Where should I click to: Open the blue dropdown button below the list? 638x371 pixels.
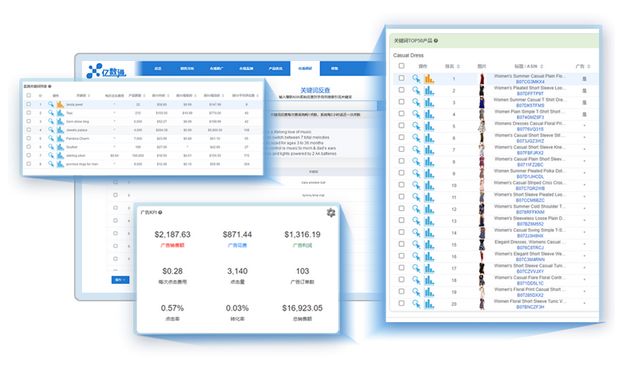pos(120,280)
